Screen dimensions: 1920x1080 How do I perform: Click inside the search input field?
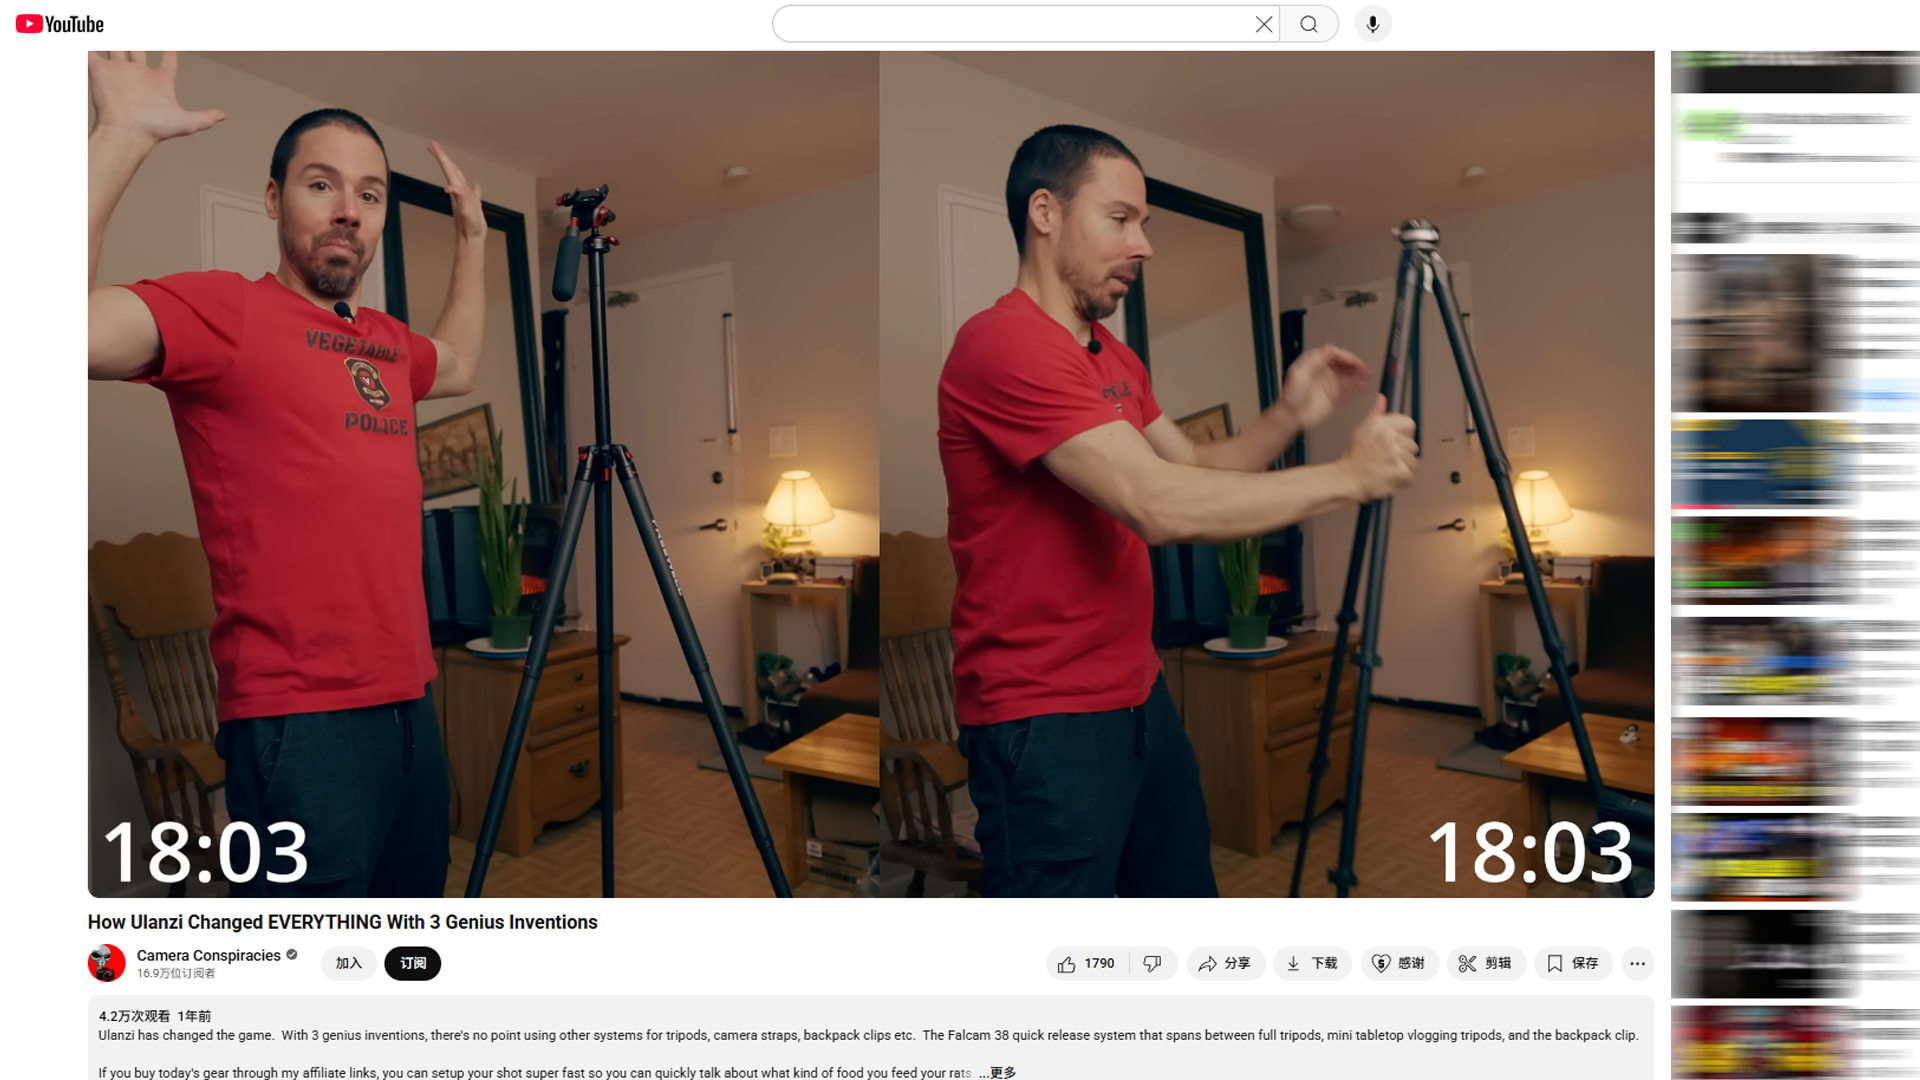click(x=1010, y=24)
